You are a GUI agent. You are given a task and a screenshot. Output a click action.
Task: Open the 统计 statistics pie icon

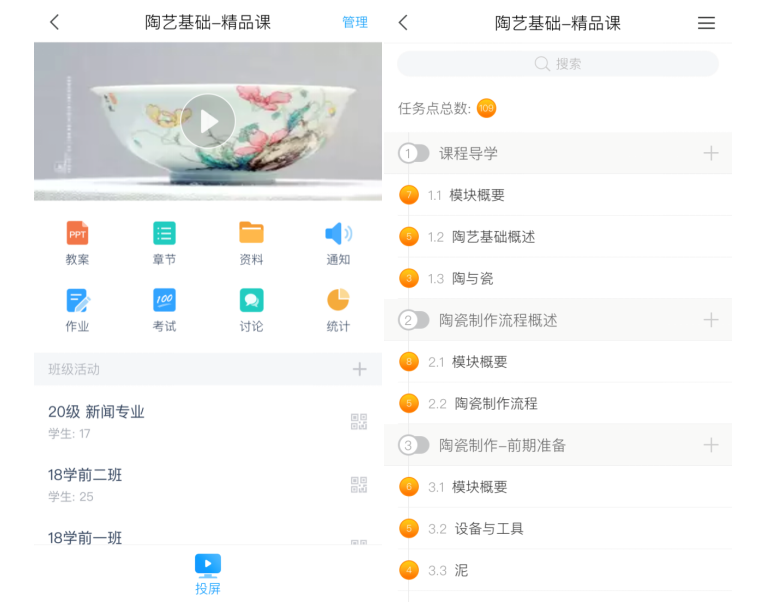338,300
